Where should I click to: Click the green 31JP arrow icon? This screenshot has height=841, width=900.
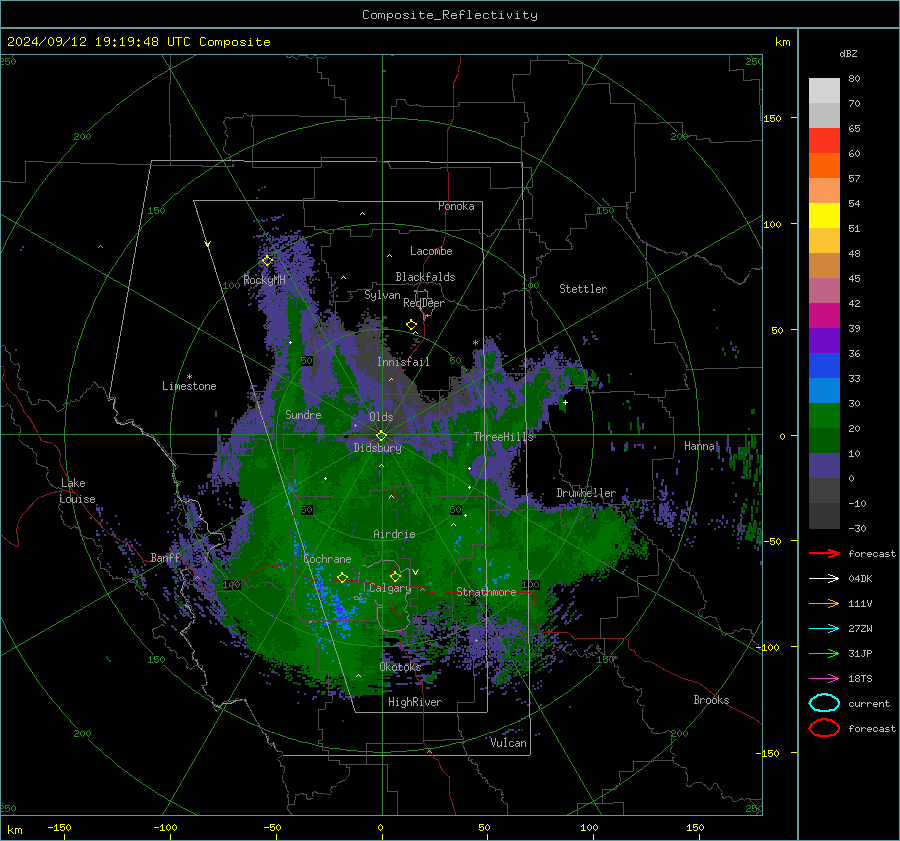click(824, 653)
